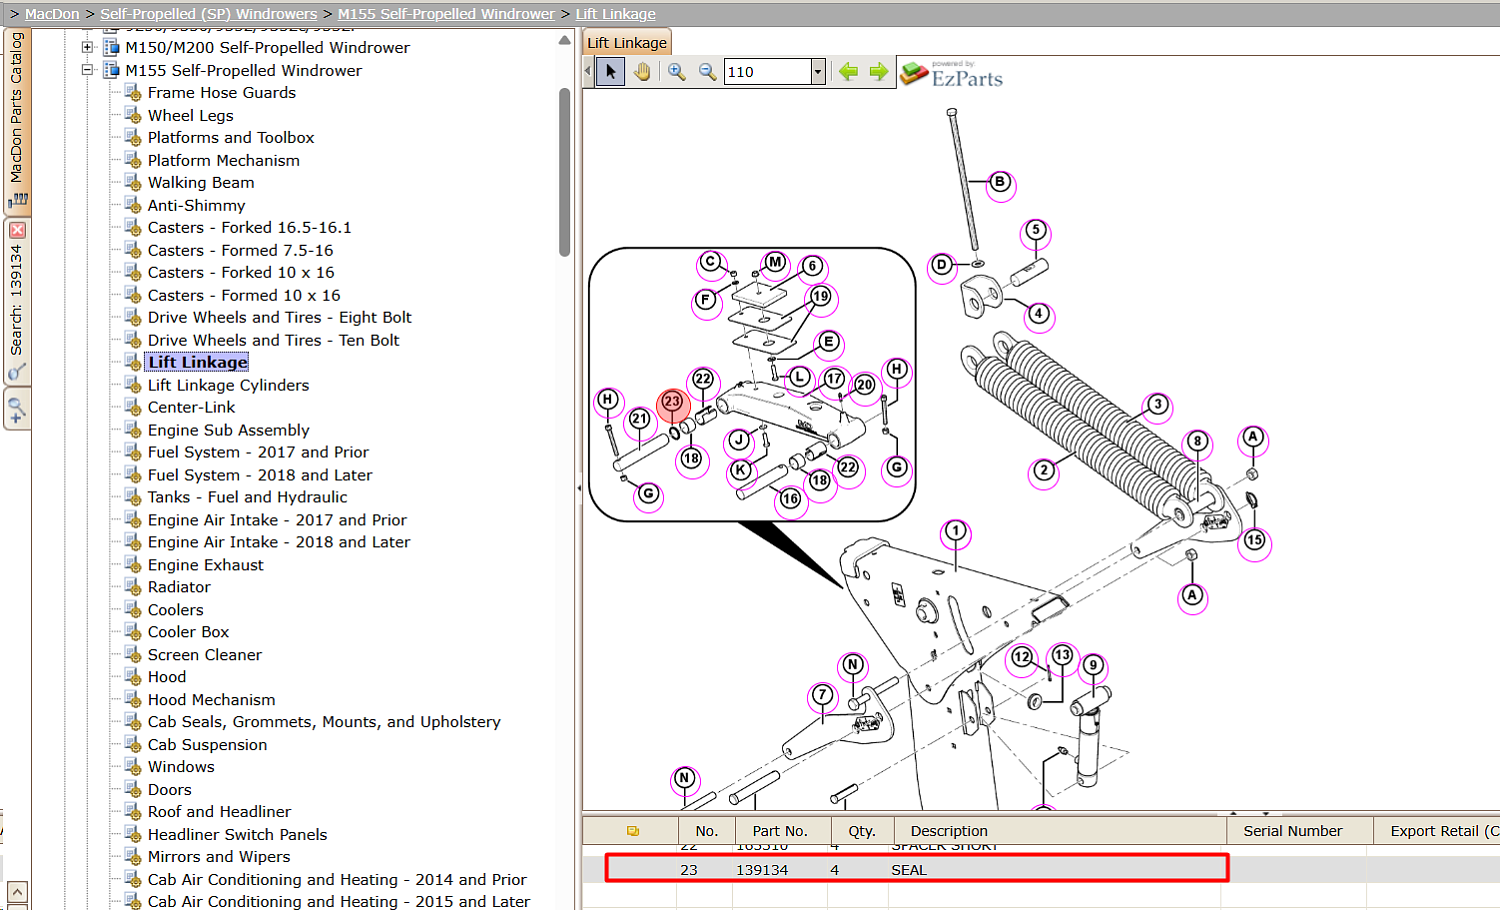
Task: Click callout M in the inset
Action: click(775, 263)
